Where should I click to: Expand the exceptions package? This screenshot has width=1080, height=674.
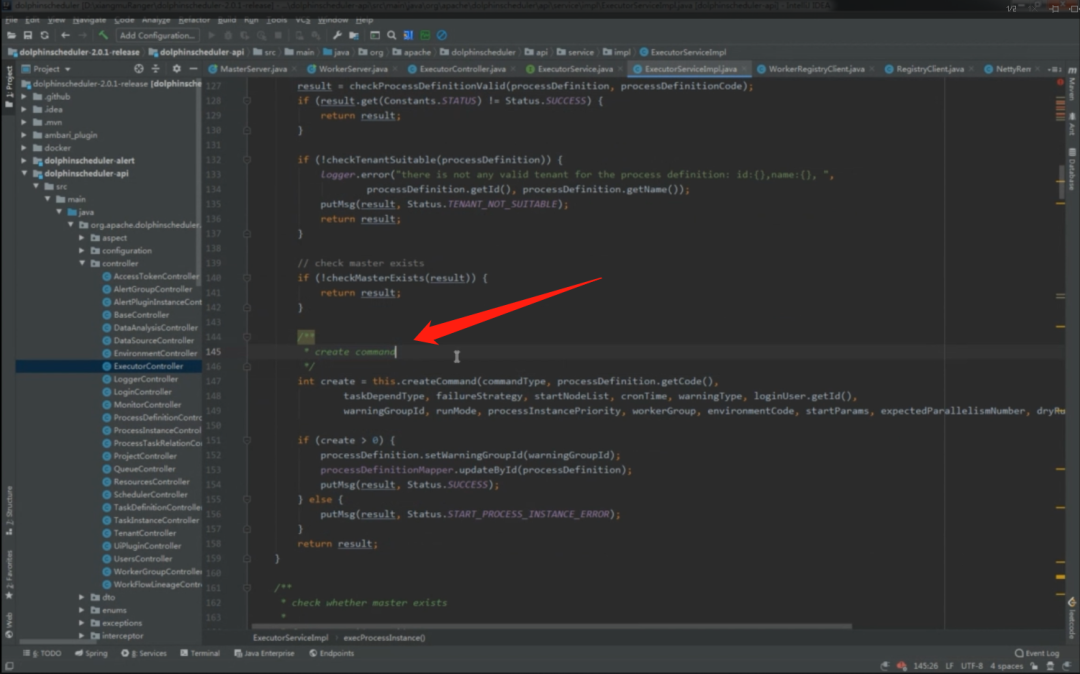coord(82,622)
